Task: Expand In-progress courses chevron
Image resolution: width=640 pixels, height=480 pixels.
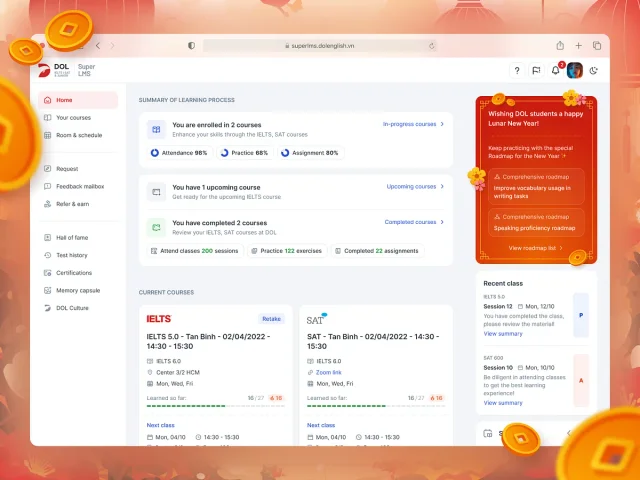Action: click(x=442, y=124)
